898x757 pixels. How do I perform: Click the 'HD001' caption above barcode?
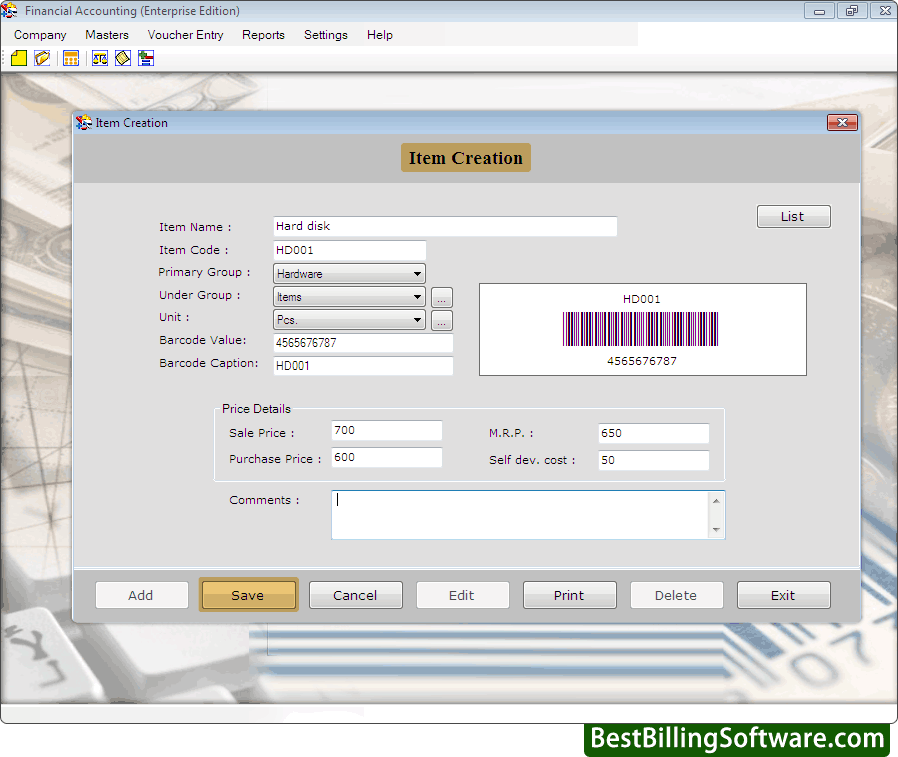[641, 299]
